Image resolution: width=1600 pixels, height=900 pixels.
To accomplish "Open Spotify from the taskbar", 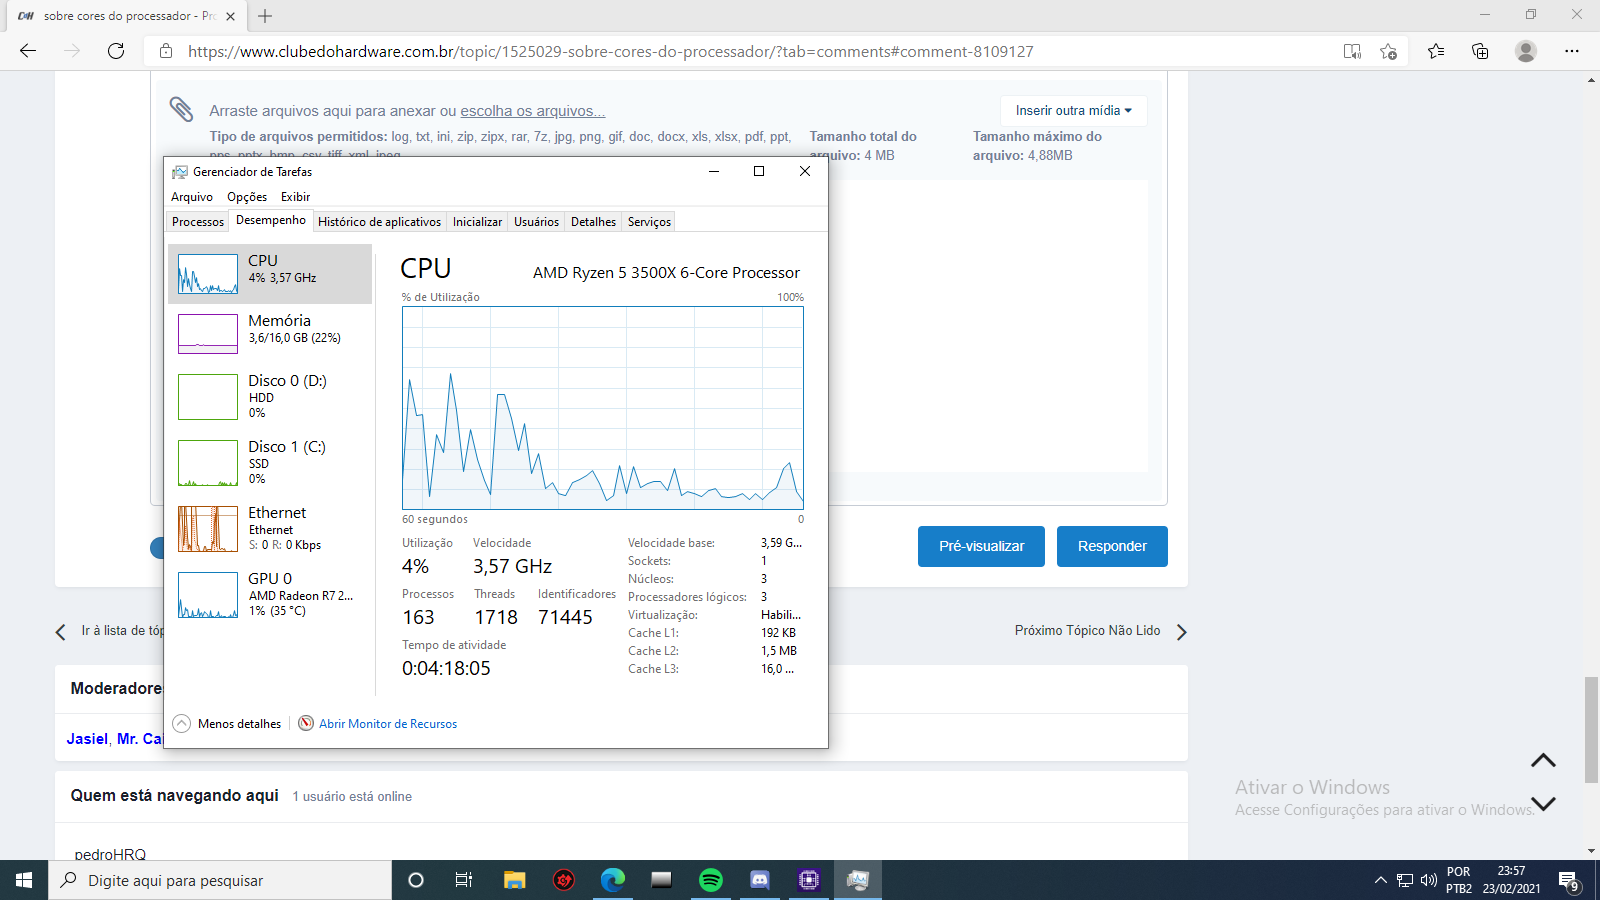I will 711,880.
